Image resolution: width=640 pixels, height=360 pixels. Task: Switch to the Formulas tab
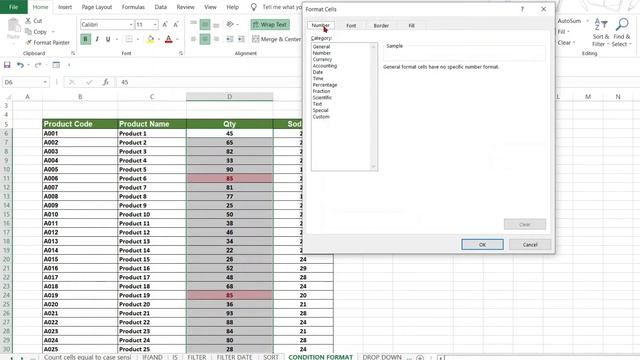133,7
